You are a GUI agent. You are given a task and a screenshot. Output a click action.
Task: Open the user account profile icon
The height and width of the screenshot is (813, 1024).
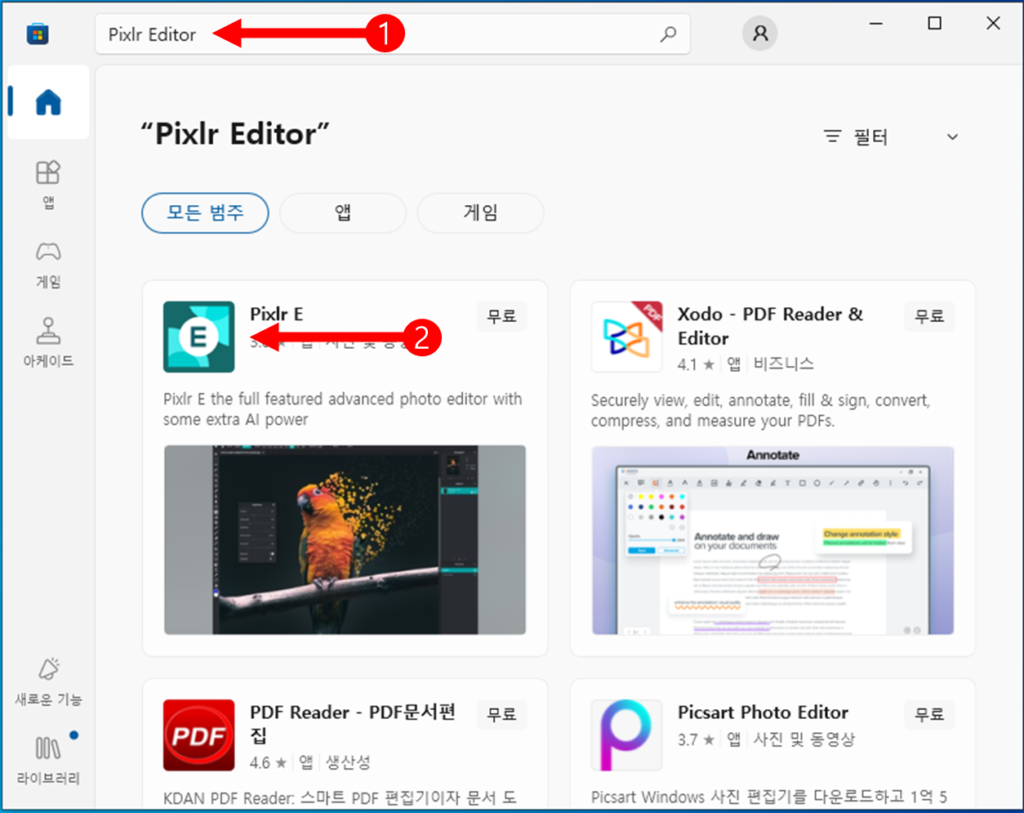click(x=760, y=33)
